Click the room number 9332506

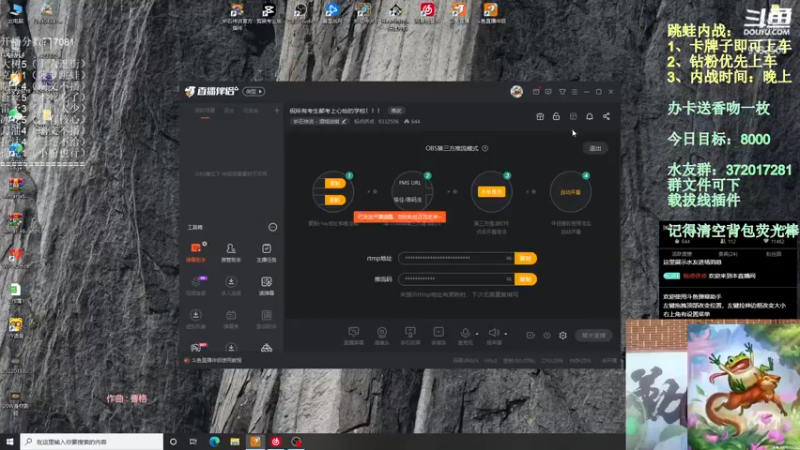388,121
